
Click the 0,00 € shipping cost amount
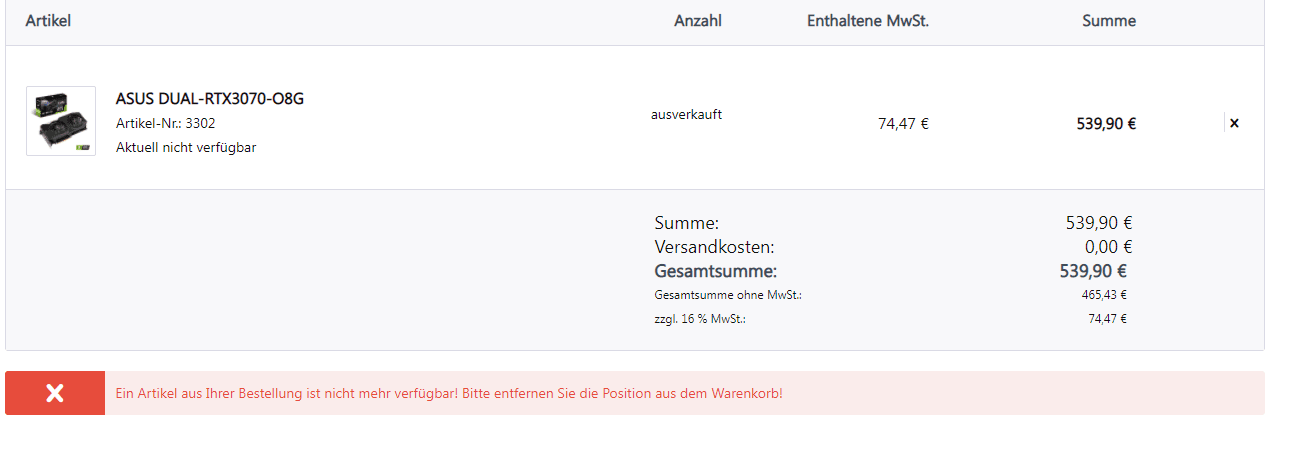tap(1108, 247)
